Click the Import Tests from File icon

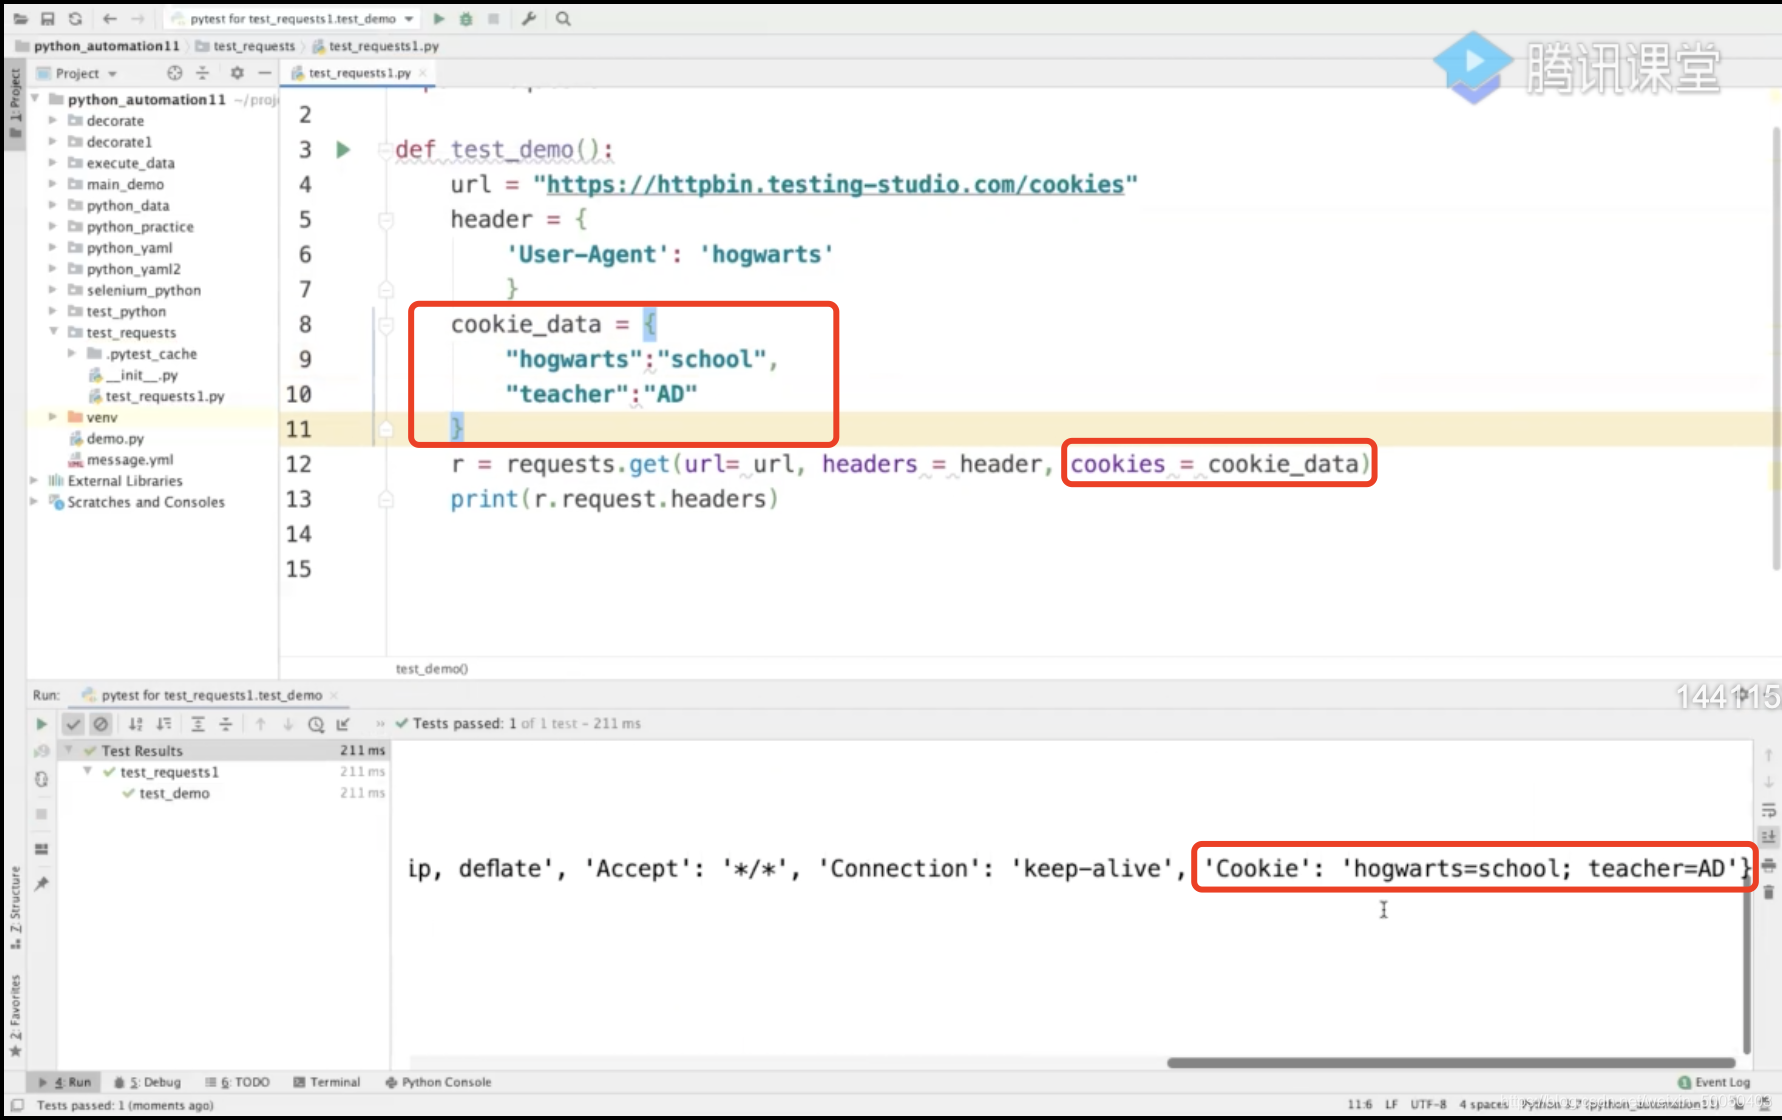pos(343,724)
